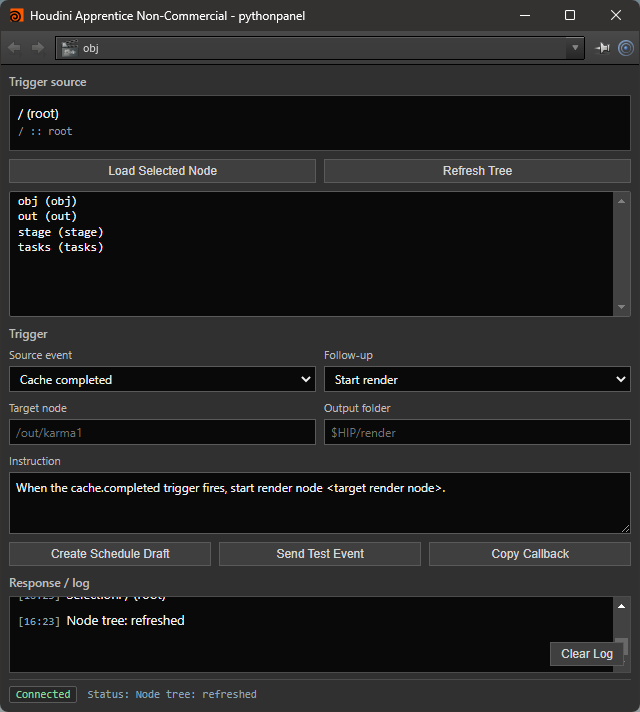Open the Follow-up Start render dropdown
Screen dimensions: 640x712
point(477,379)
